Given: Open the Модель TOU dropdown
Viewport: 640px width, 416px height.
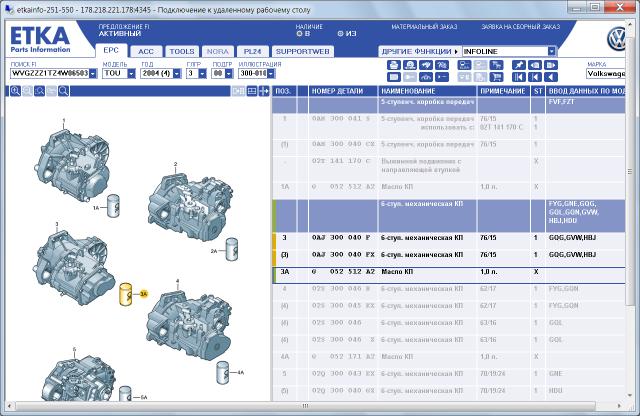Looking at the screenshot, I should 131,73.
